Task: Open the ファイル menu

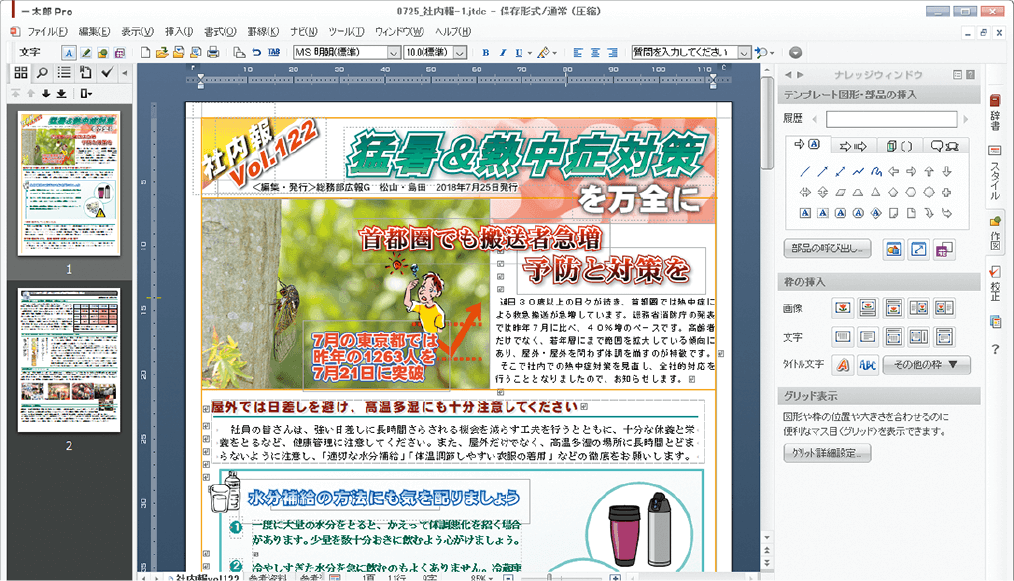Action: click(47, 32)
